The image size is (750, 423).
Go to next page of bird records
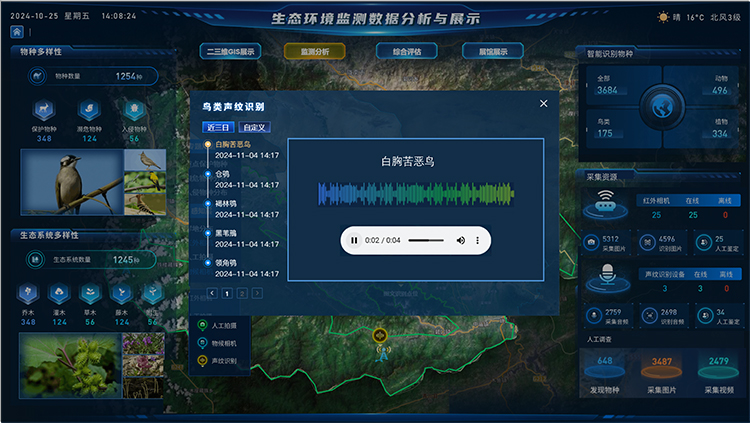point(257,293)
